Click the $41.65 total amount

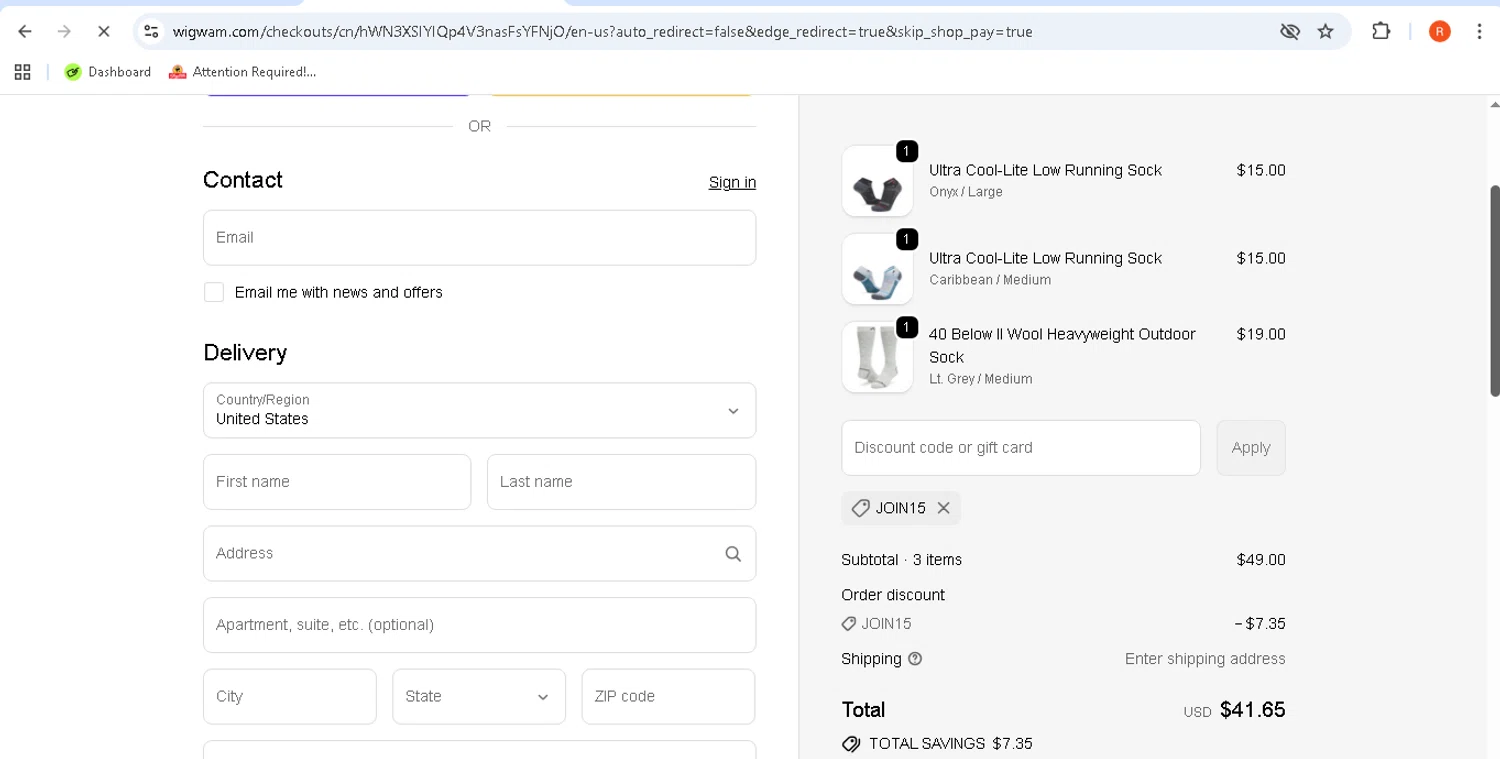(x=1253, y=710)
